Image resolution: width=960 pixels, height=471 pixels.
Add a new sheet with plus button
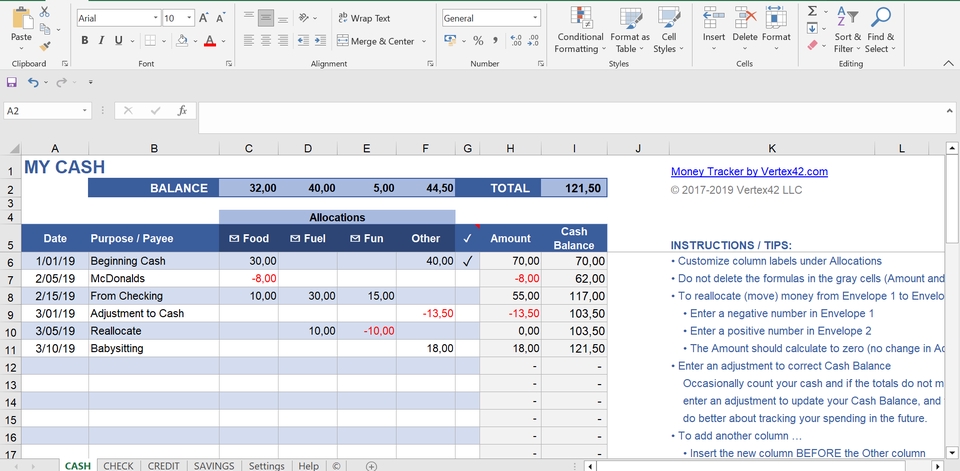pyautogui.click(x=371, y=466)
